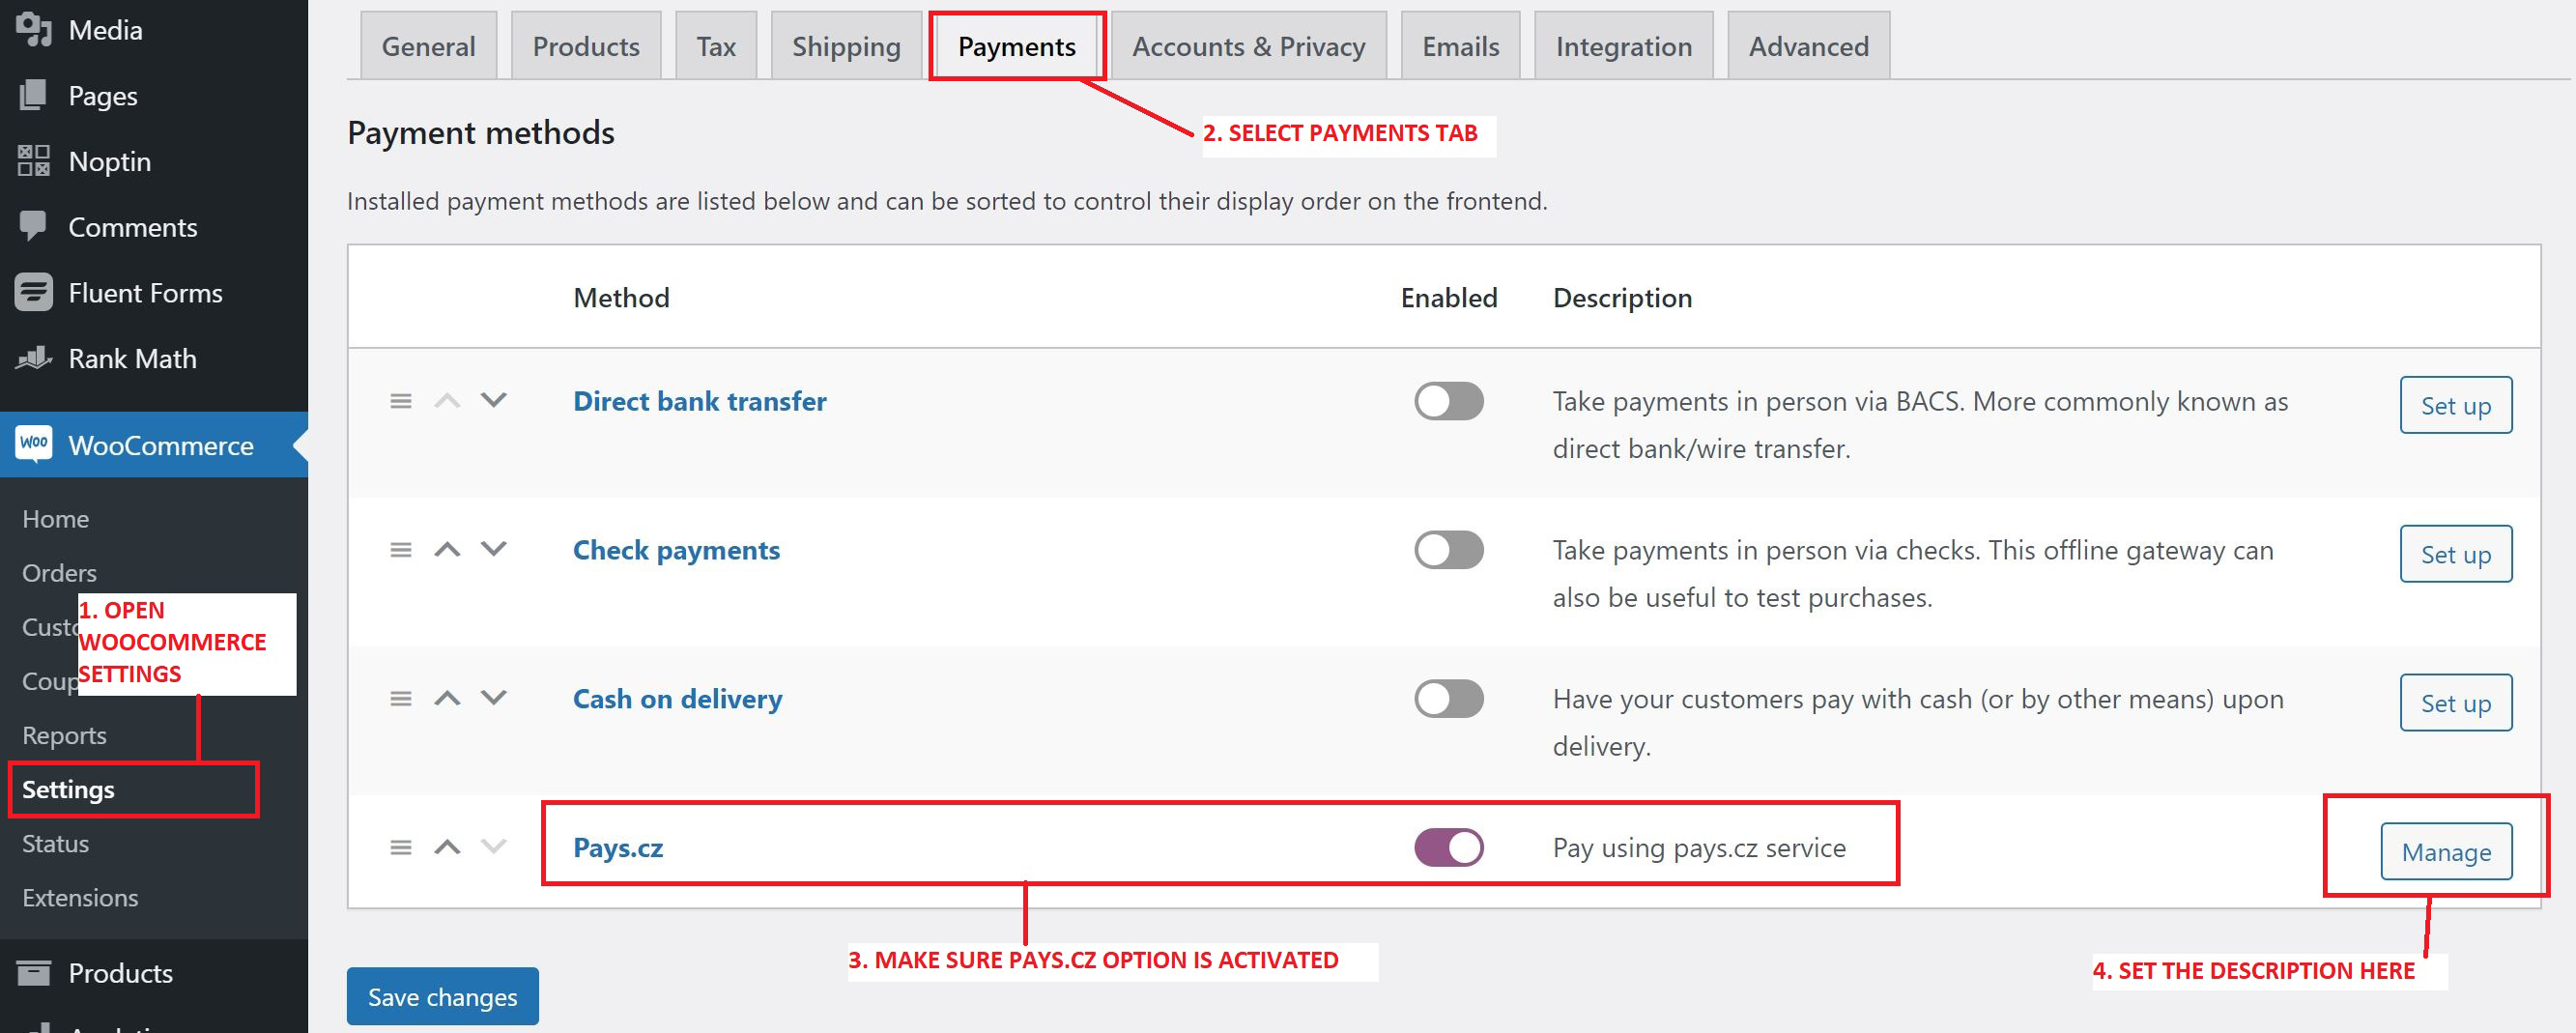Click the WooCommerce Woo logo icon
The height and width of the screenshot is (1033, 2576).
point(34,444)
